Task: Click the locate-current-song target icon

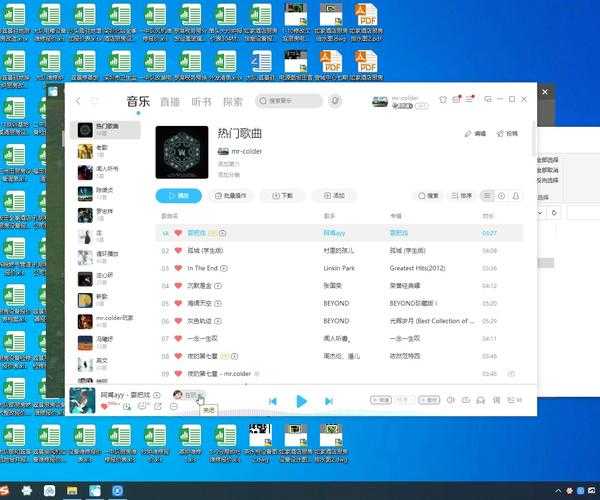Action: 501,196
